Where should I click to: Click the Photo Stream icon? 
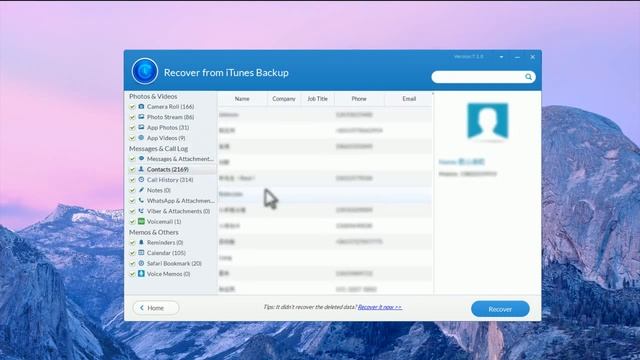pos(141,117)
